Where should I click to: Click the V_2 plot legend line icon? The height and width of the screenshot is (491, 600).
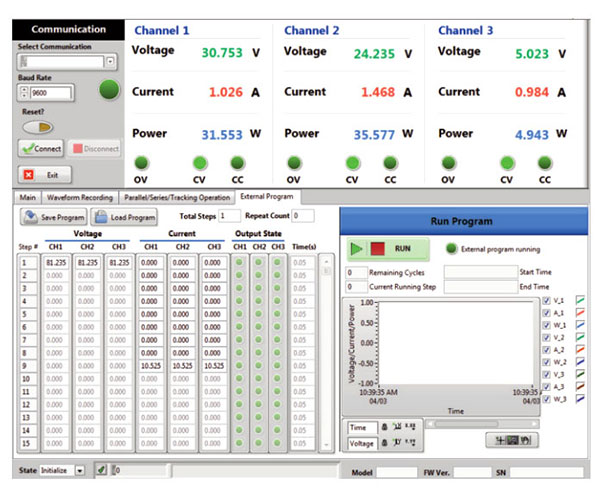coord(580,337)
